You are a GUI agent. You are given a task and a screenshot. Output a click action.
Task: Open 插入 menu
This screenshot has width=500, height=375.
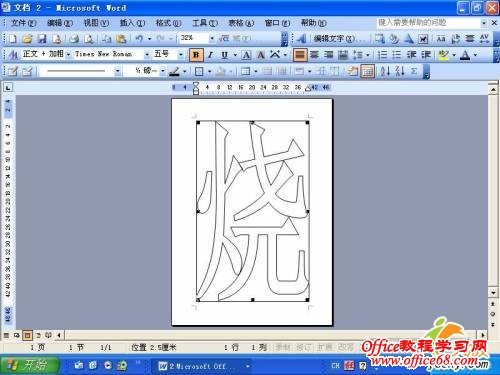click(132, 23)
